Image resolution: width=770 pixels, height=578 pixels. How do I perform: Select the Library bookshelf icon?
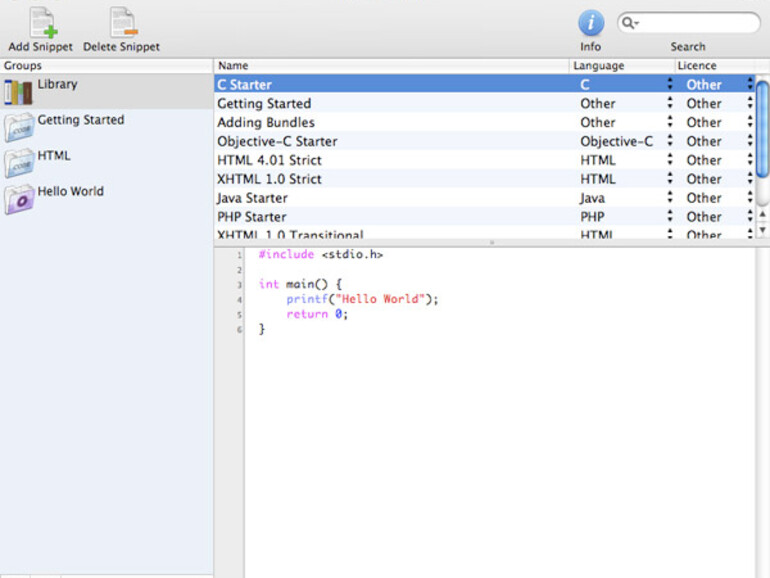point(18,92)
